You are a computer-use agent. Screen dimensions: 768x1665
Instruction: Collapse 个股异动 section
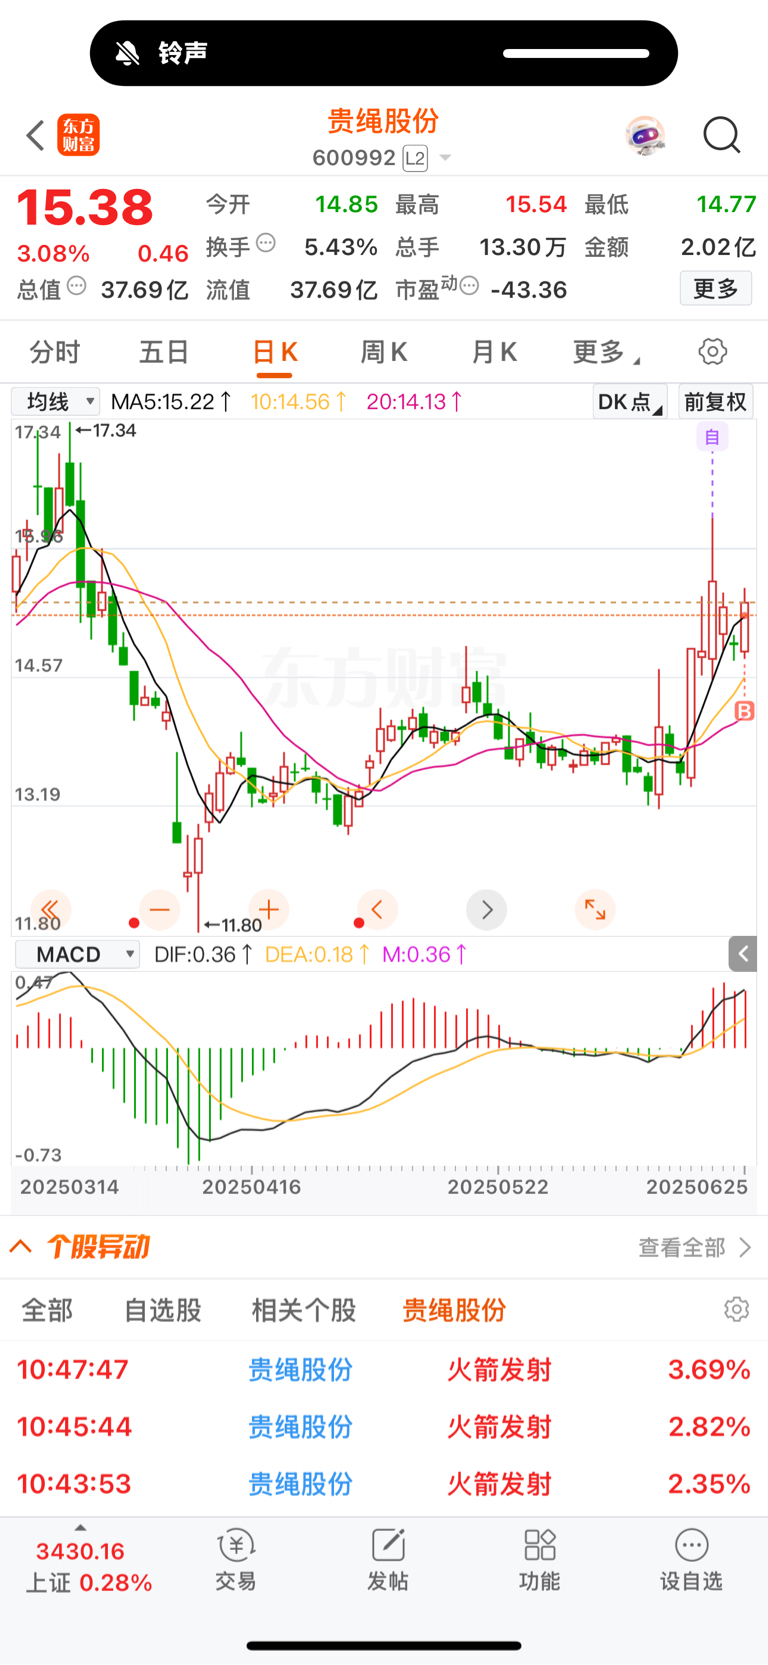20,1246
